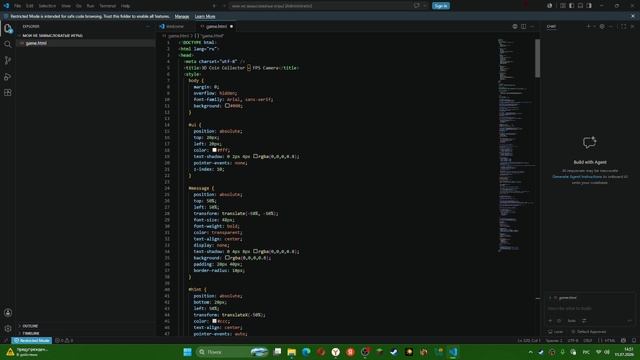Click the Split Editor Right icon
Image resolution: width=640 pixels, height=360 pixels.
pyautogui.click(x=524, y=27)
